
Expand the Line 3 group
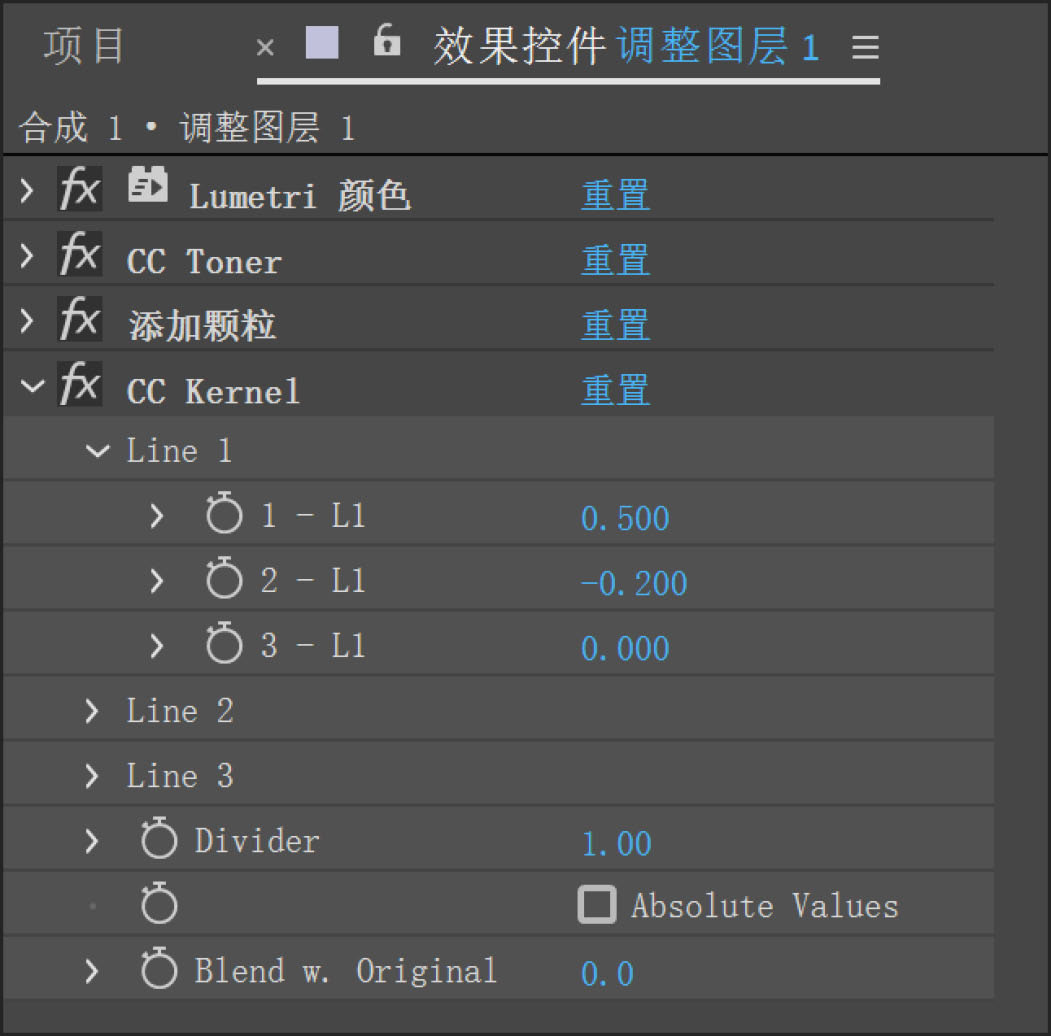click(93, 776)
